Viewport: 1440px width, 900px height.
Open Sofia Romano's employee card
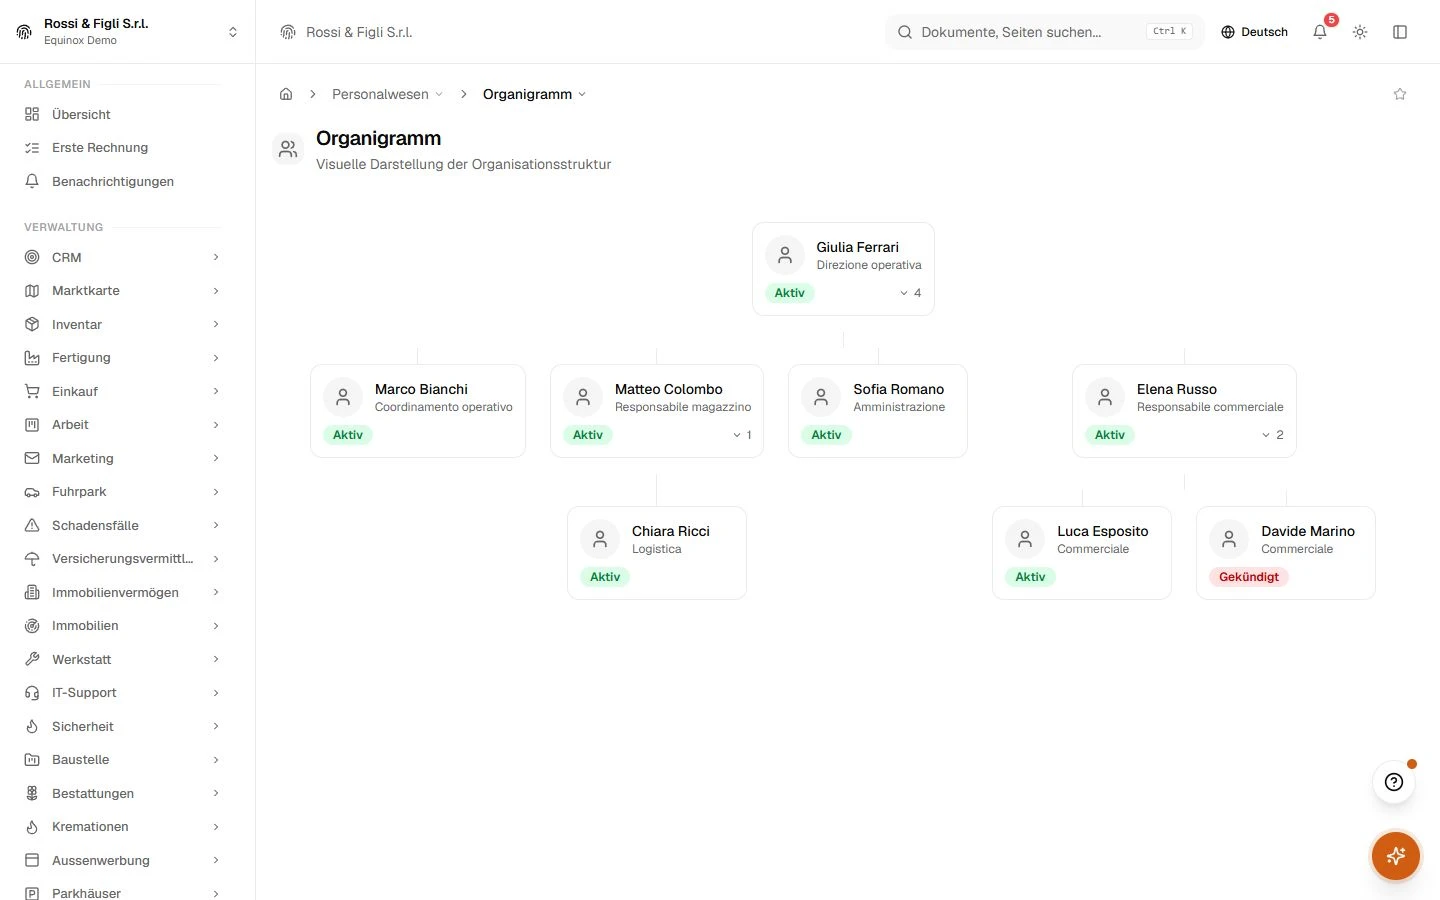coord(878,411)
